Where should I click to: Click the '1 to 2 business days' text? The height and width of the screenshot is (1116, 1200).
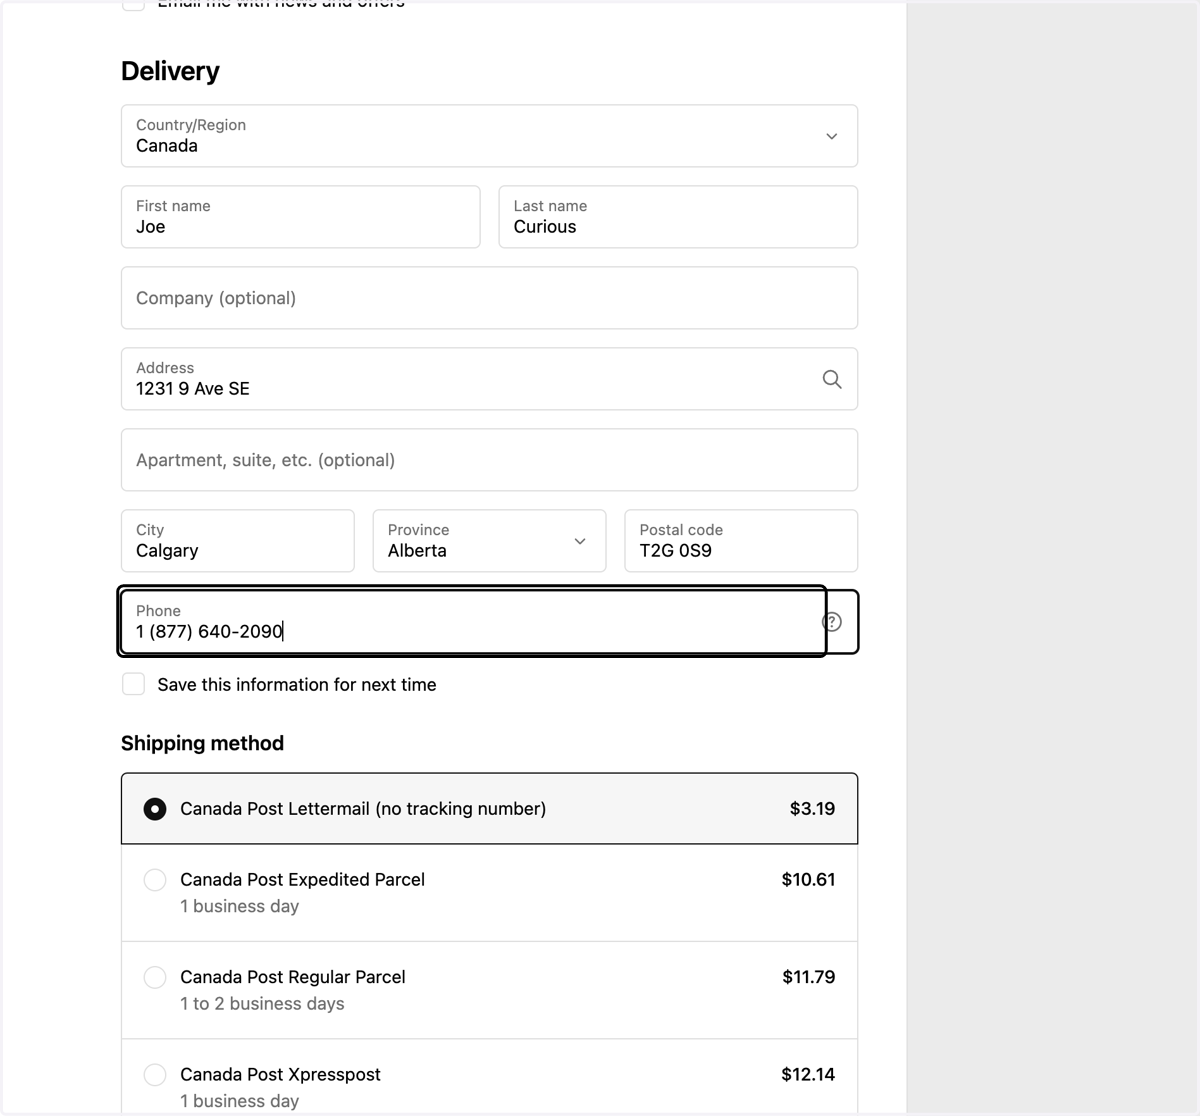coord(262,1004)
